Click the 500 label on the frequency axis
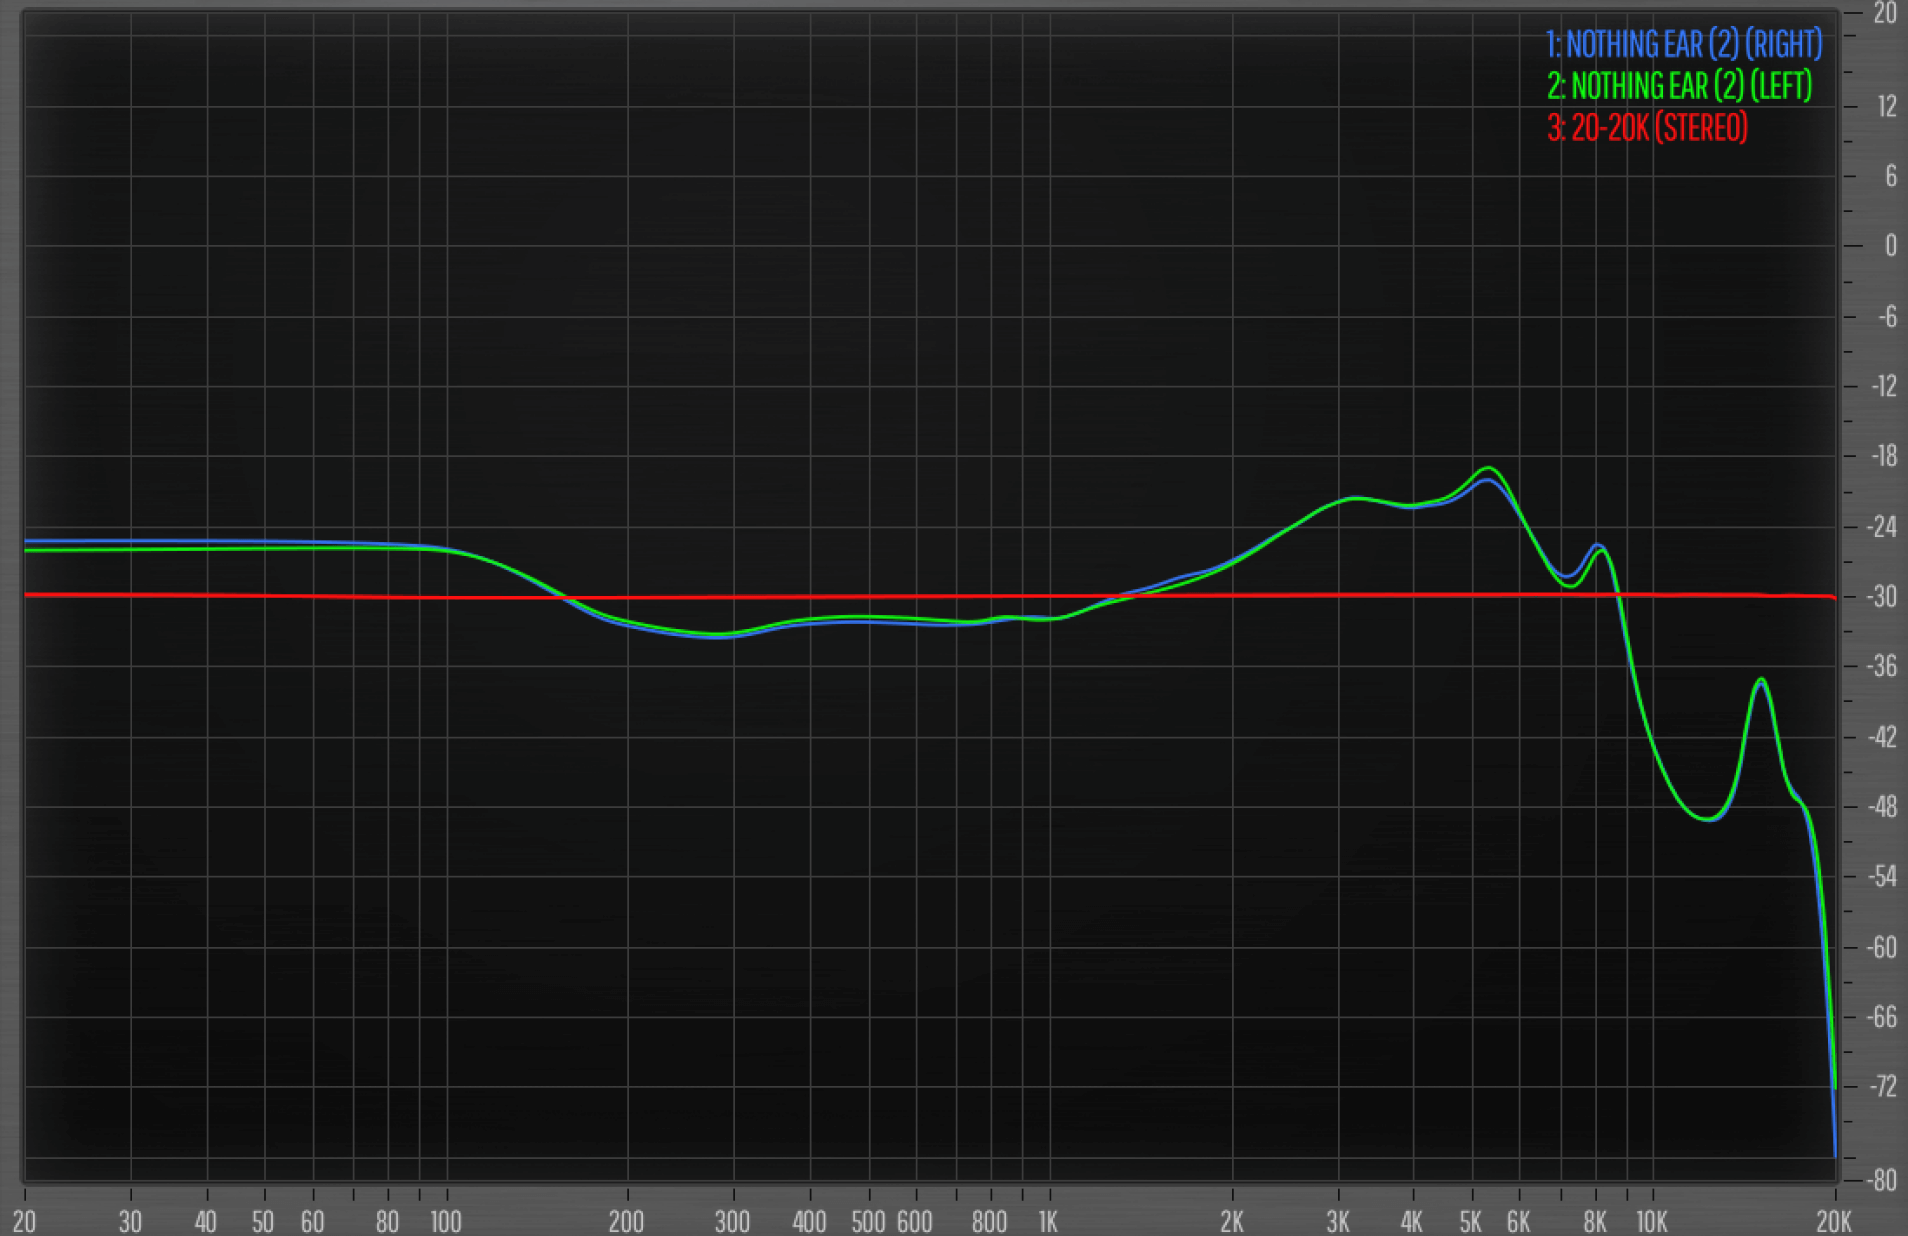The height and width of the screenshot is (1236, 1908). [x=867, y=1221]
